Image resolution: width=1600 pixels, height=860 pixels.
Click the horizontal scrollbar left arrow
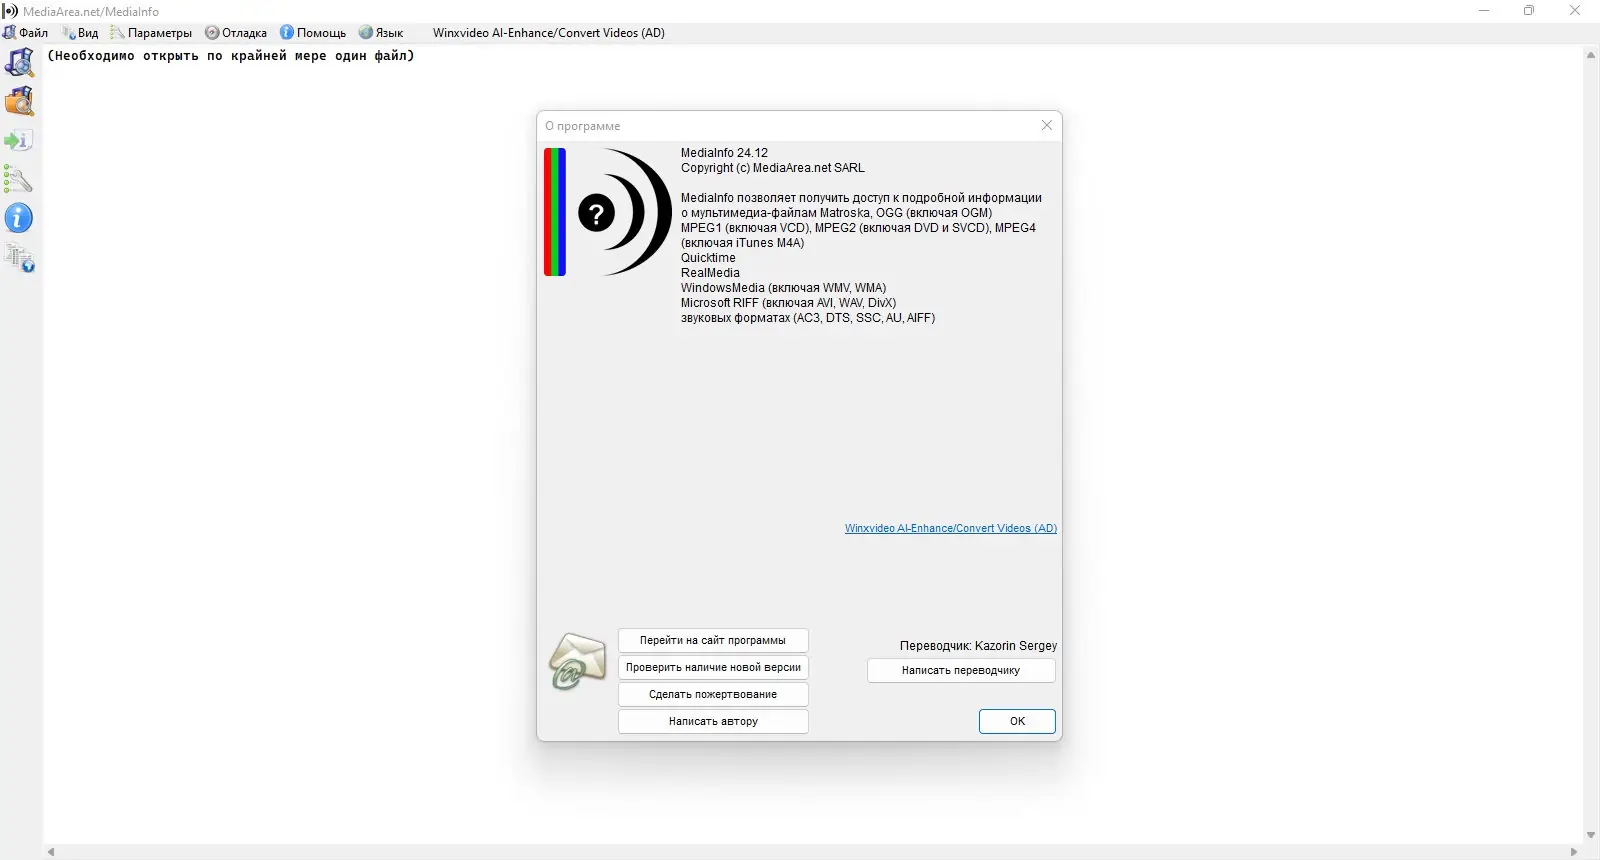tap(51, 852)
